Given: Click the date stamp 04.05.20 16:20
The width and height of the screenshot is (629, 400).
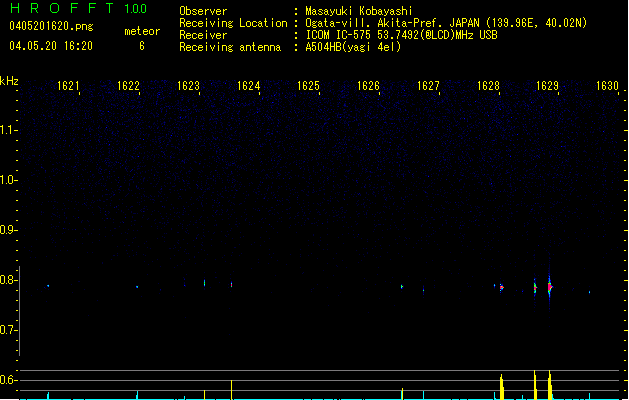Looking at the screenshot, I should (x=51, y=46).
